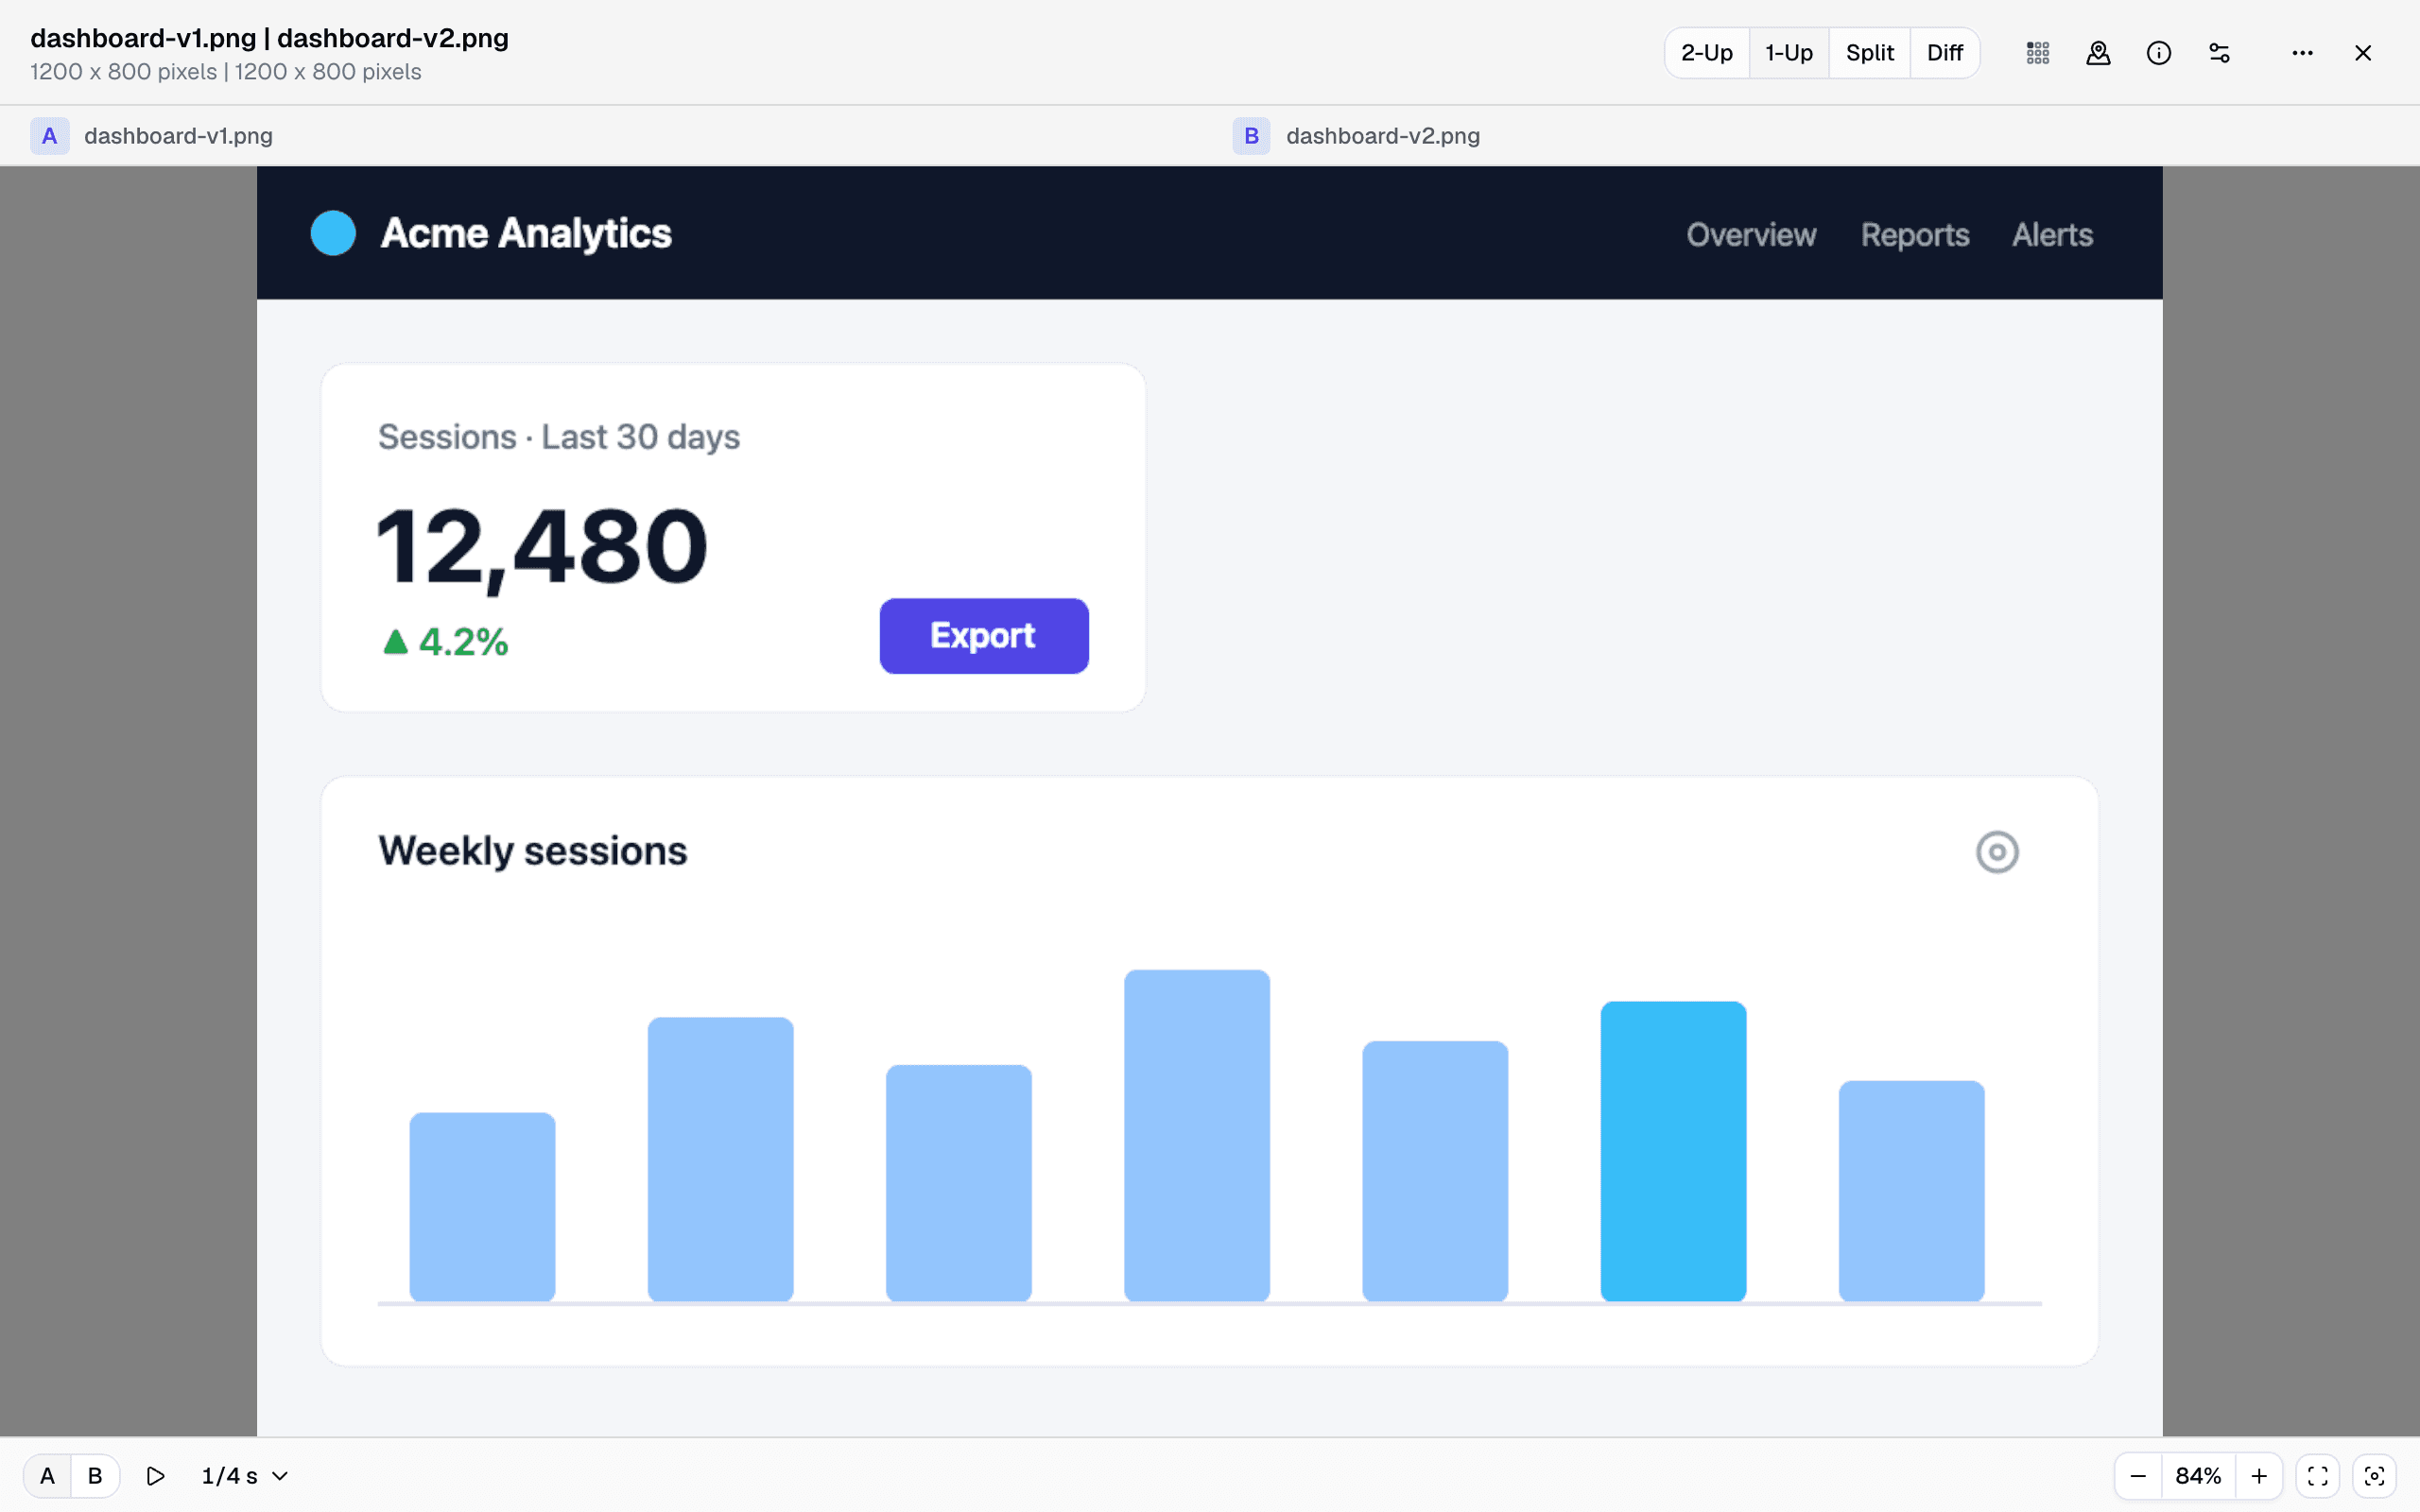The width and height of the screenshot is (2420, 1512).
Task: Show image info via info icon
Action: coord(2158,53)
